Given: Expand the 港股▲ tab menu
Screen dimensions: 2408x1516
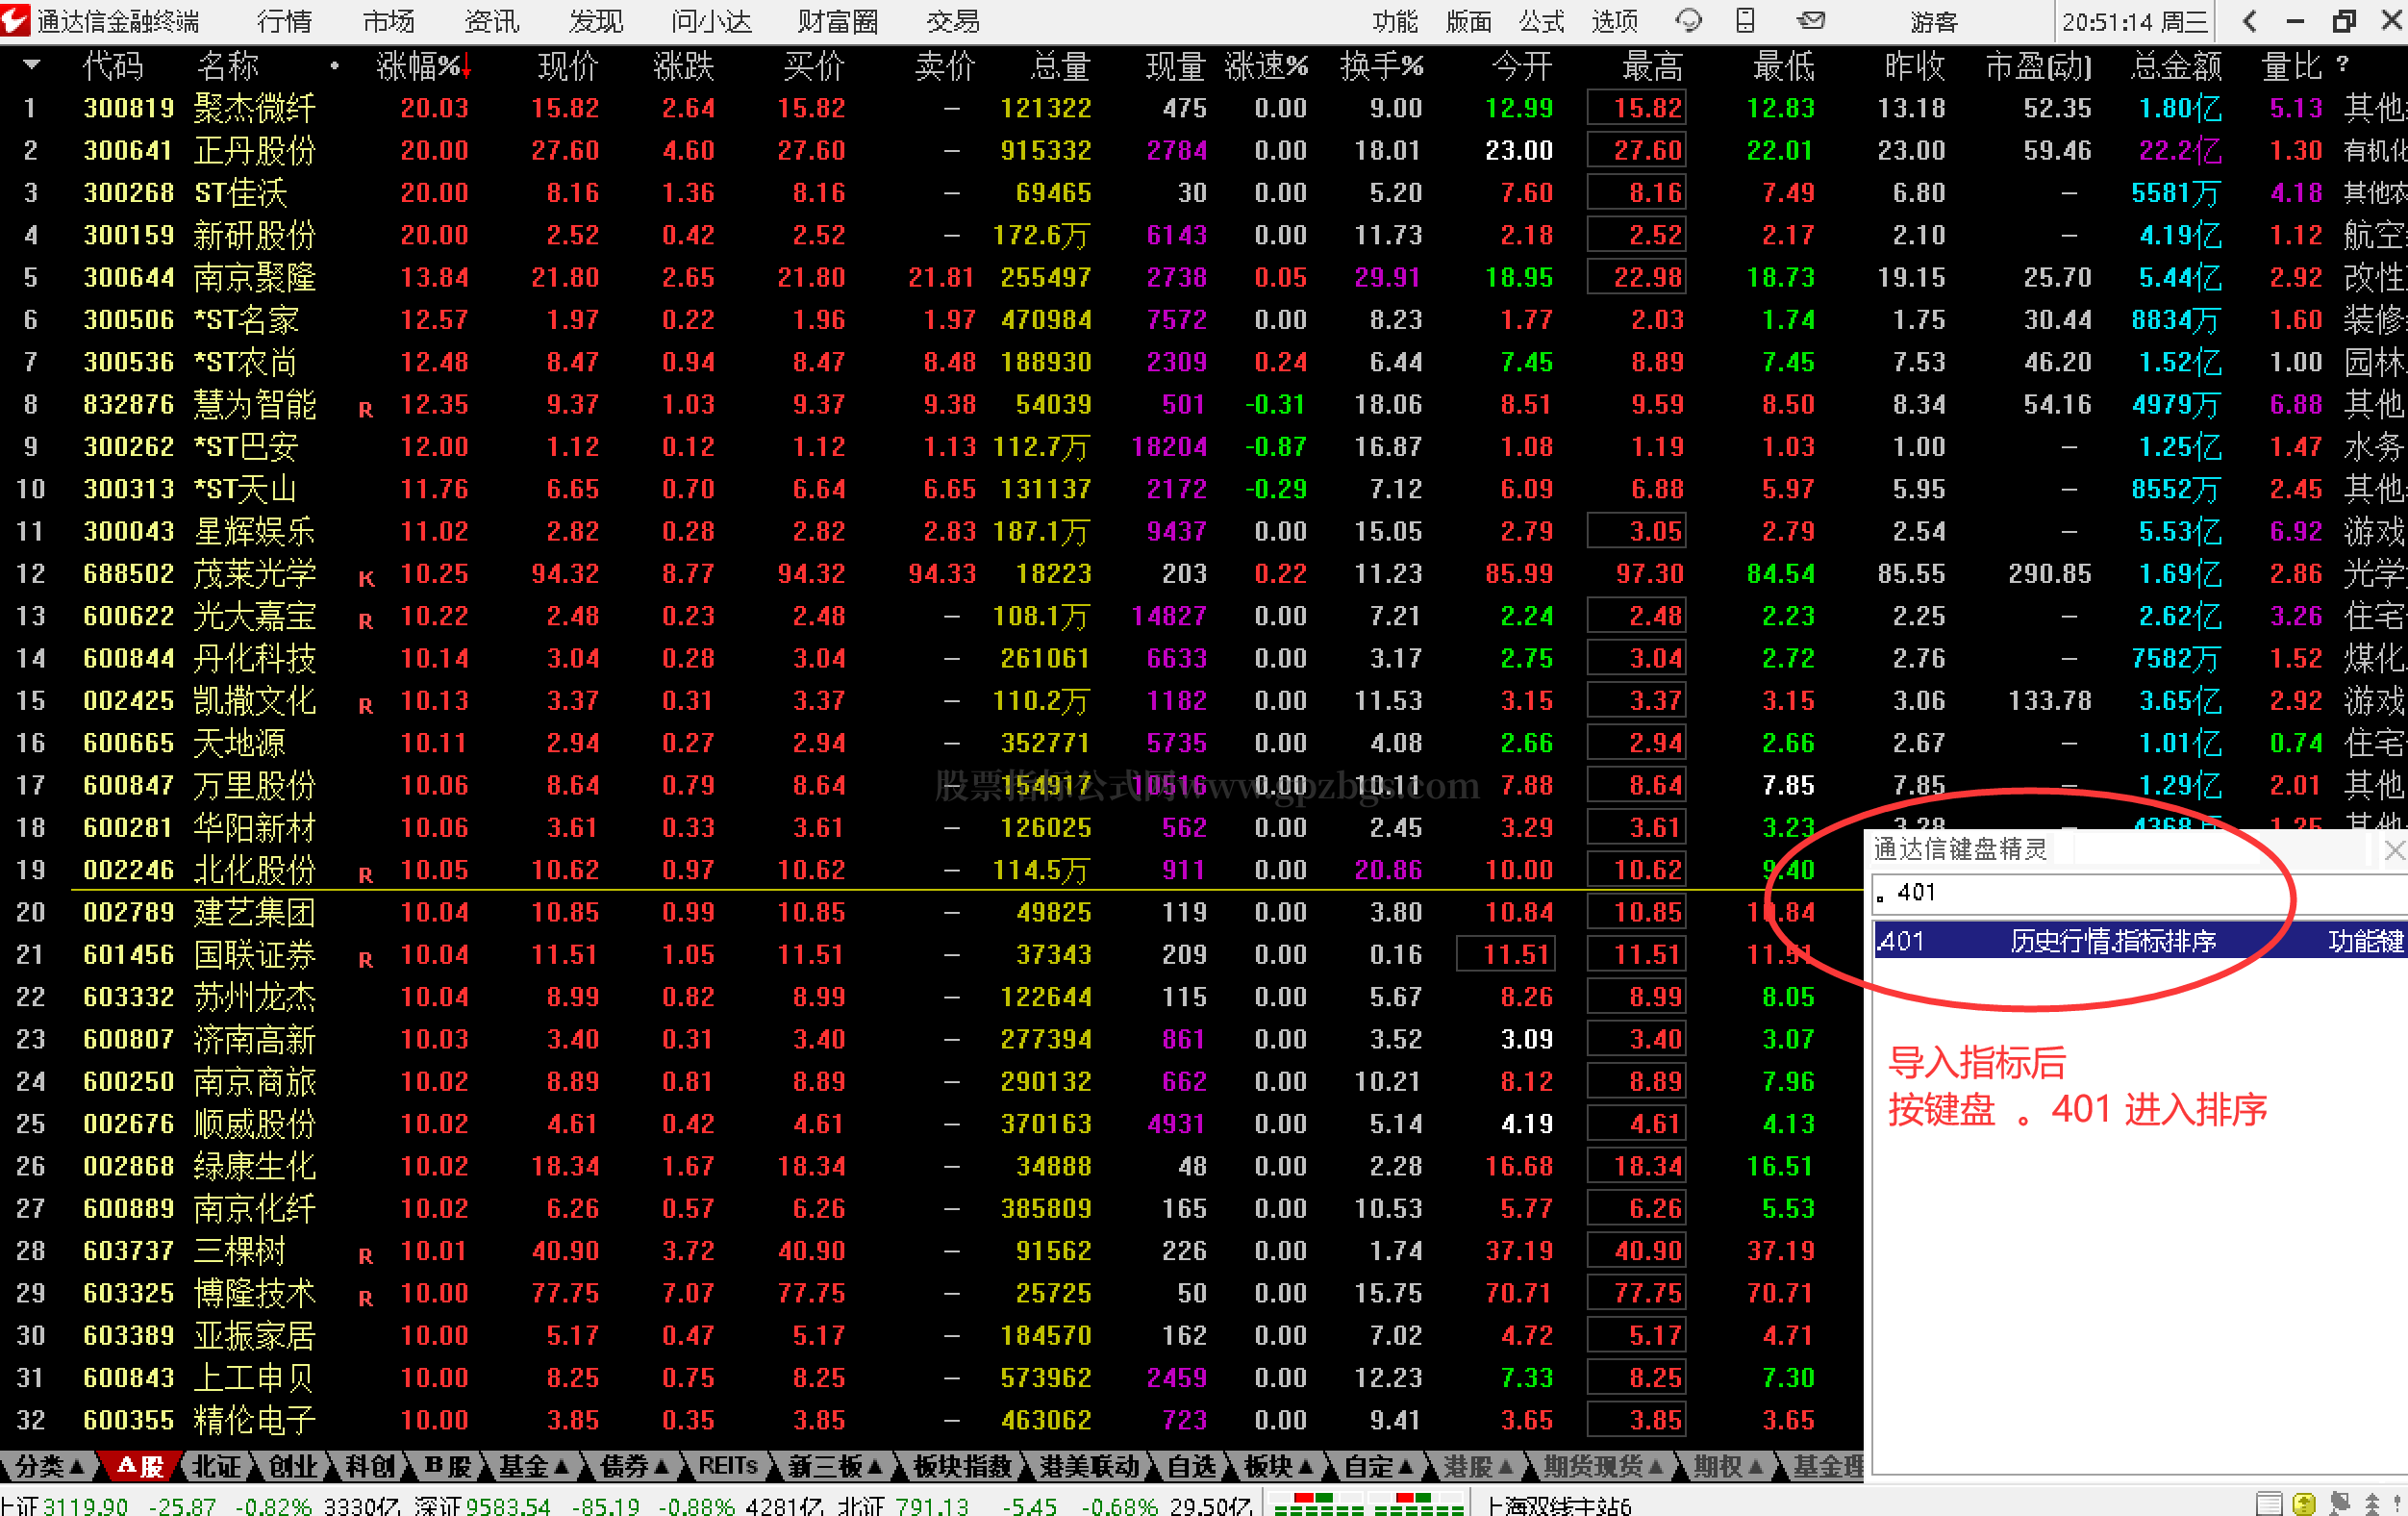Looking at the screenshot, I should tap(1478, 1466).
